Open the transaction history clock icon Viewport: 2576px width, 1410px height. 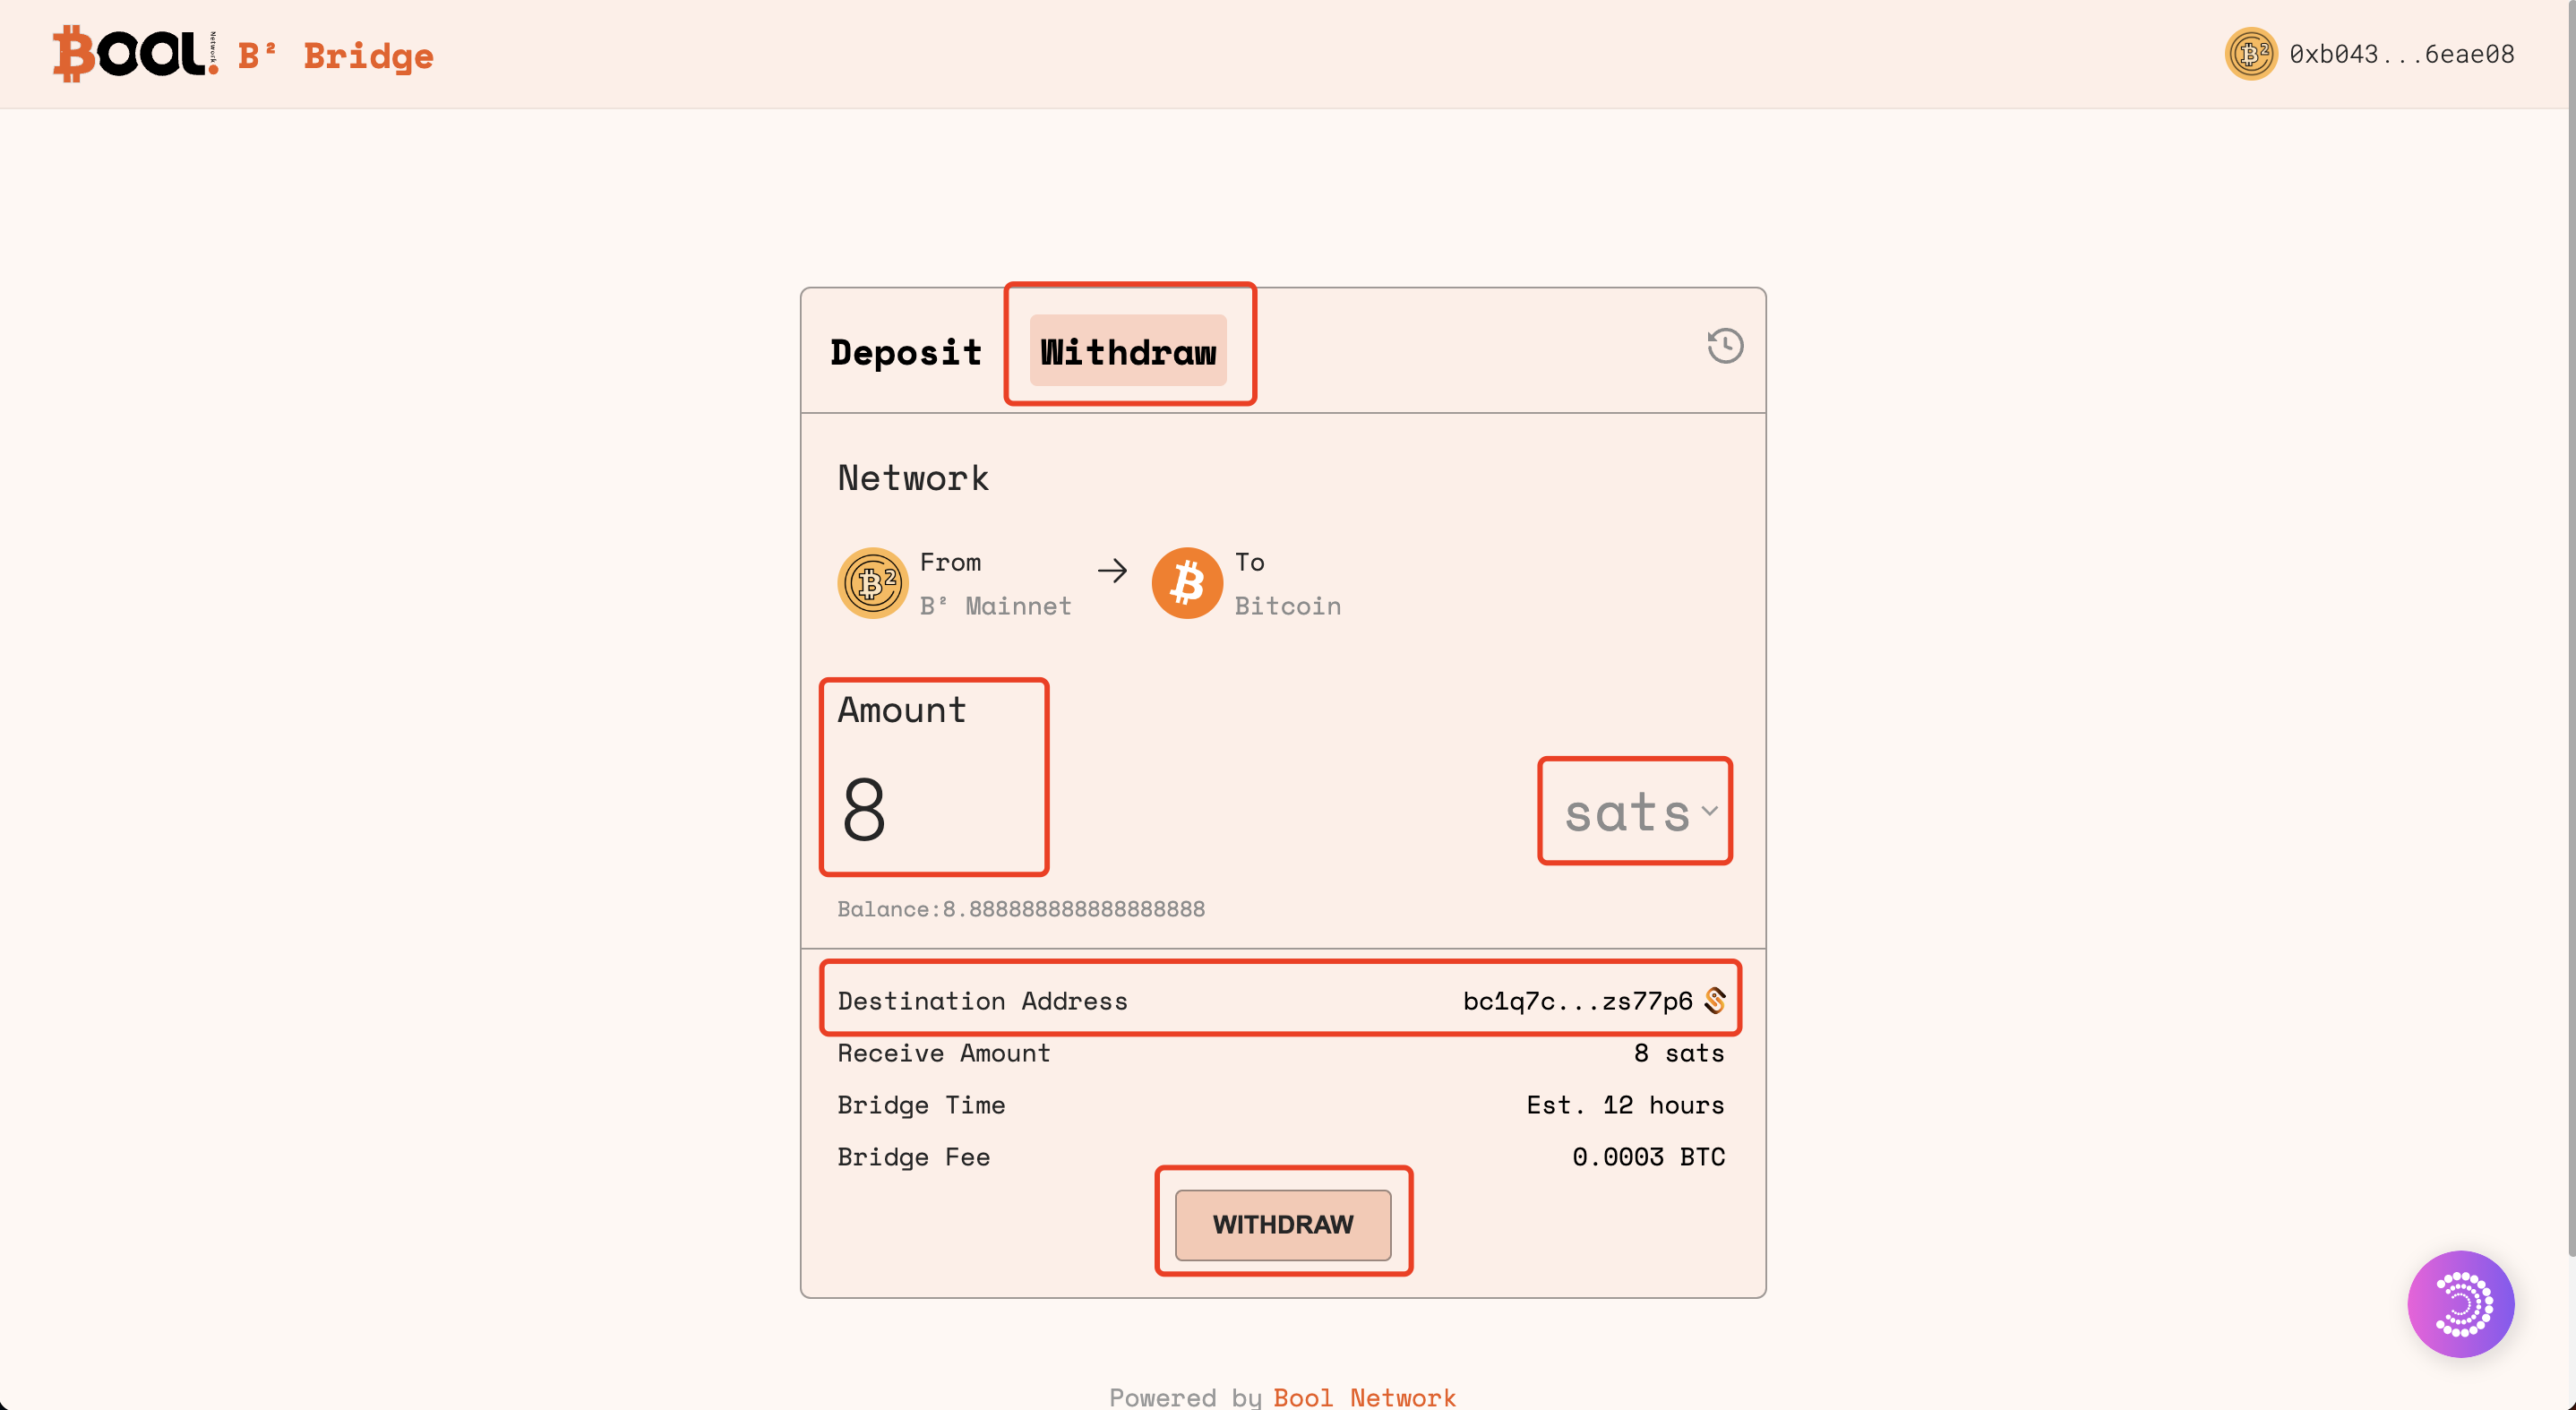[1725, 346]
